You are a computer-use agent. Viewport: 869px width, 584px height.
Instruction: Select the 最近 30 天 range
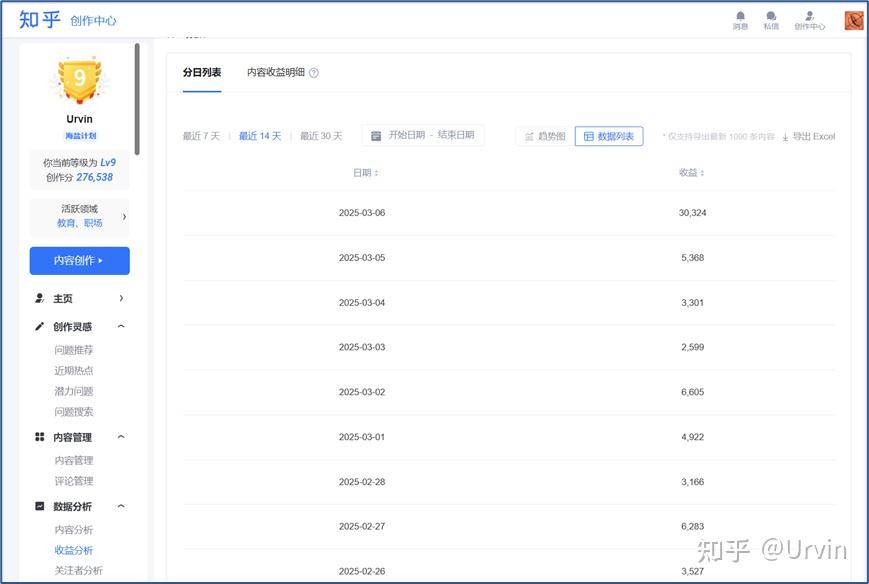[321, 136]
